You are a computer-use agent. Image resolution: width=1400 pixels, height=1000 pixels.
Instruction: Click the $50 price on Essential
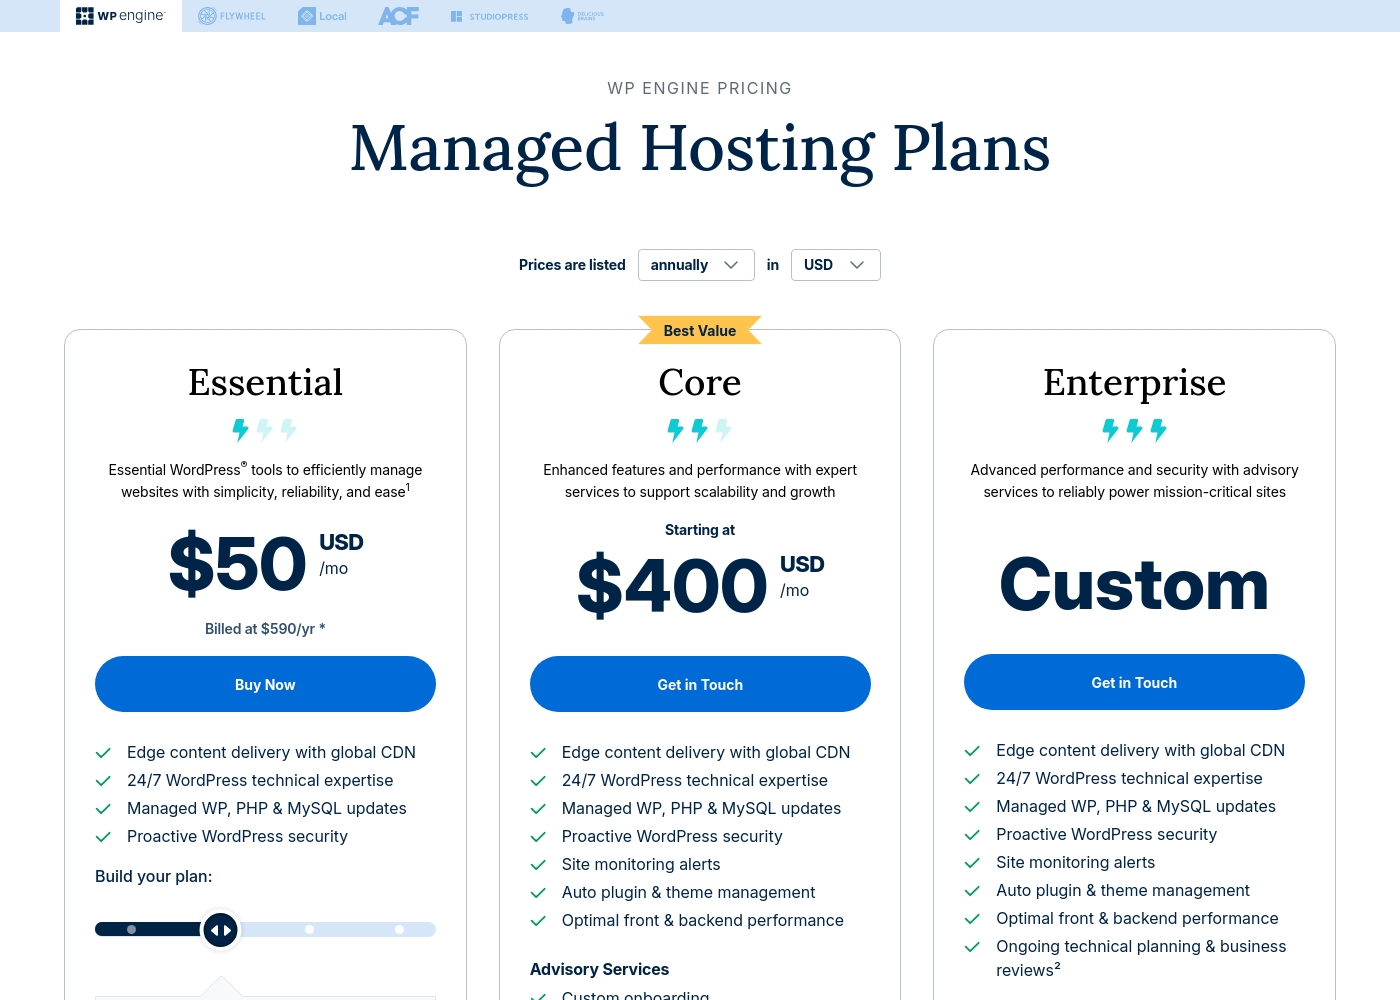pos(238,564)
